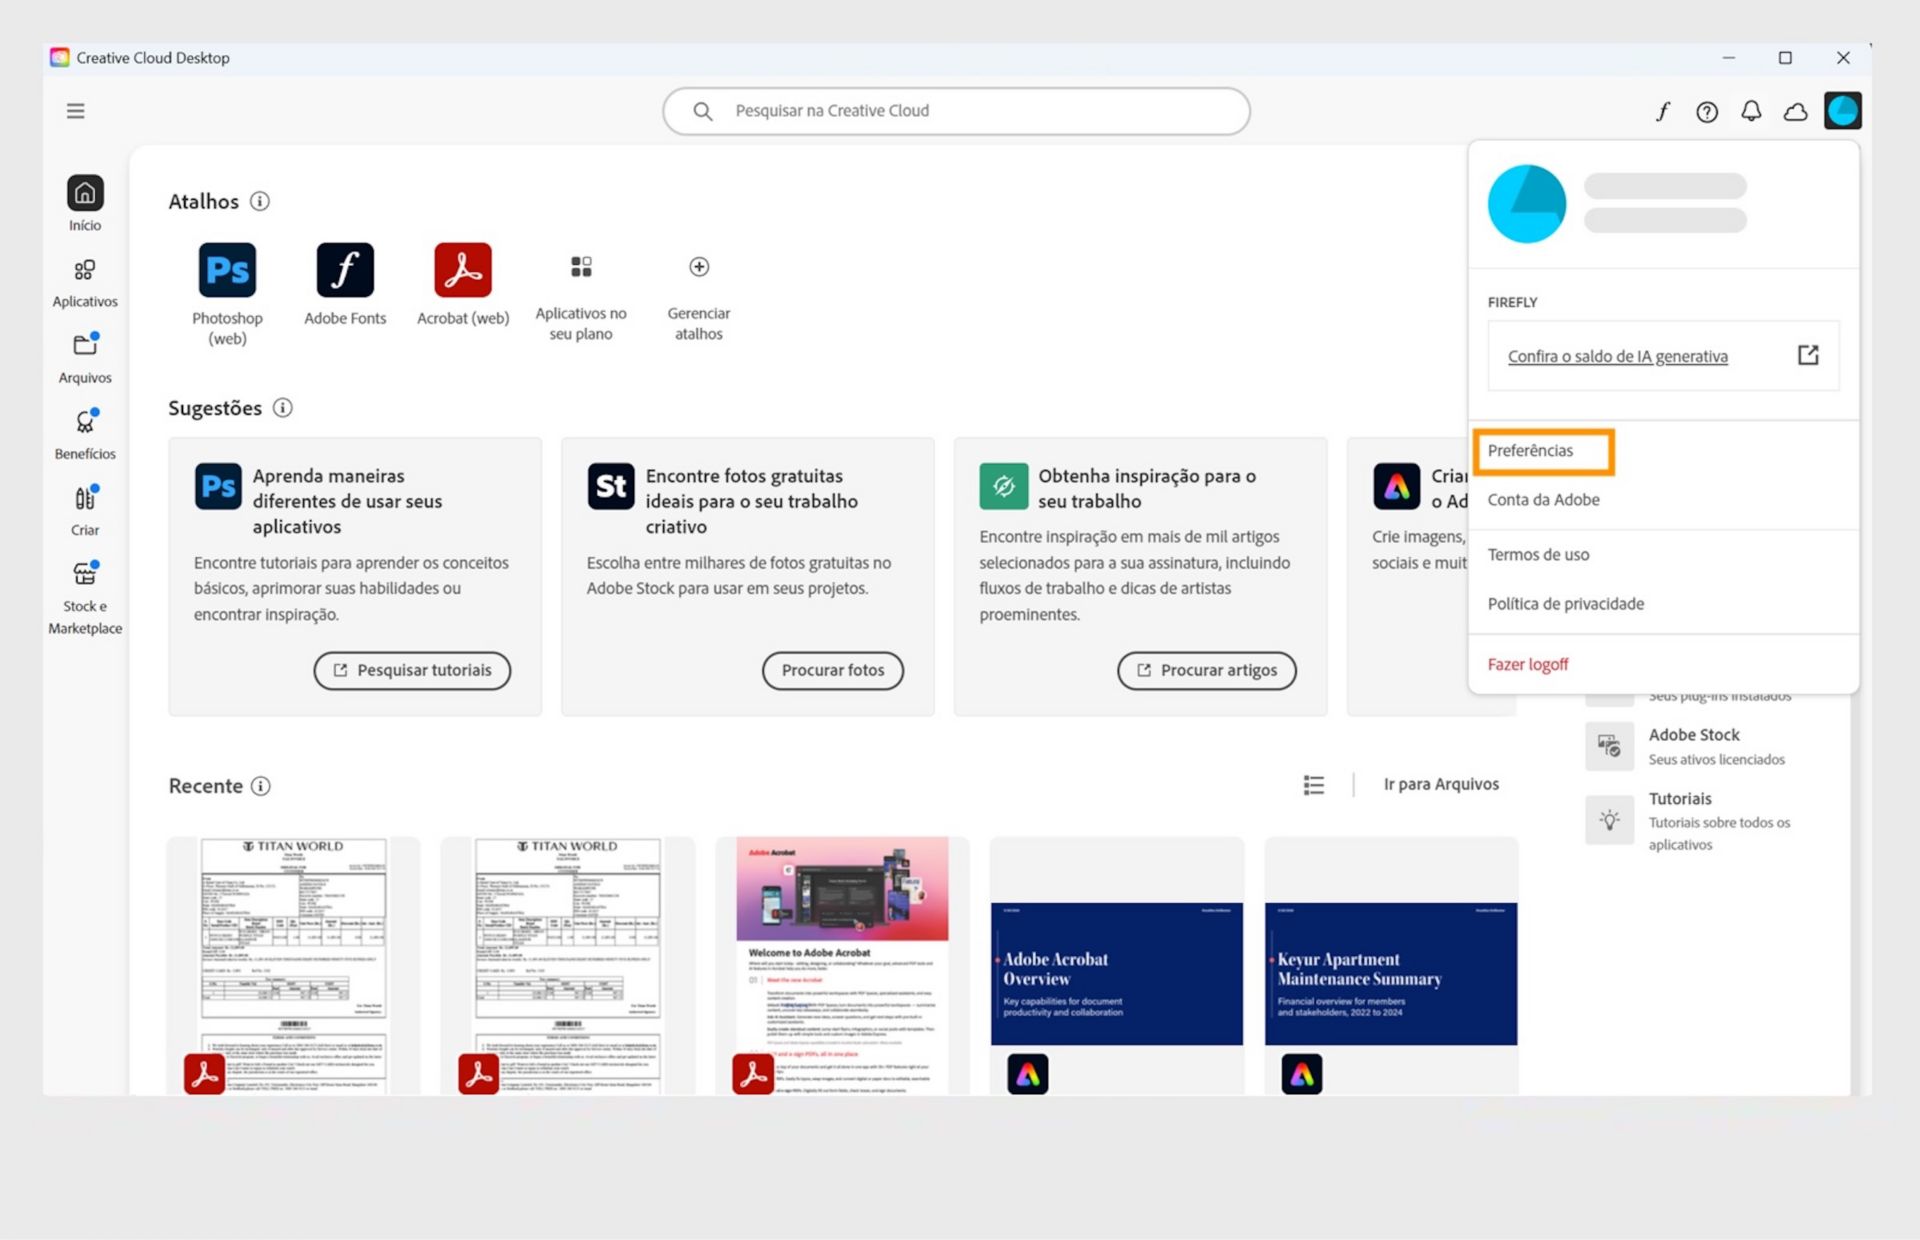Viewport: 1920px width, 1240px height.
Task: Open Política de privacidade menu item
Action: pos(1565,604)
